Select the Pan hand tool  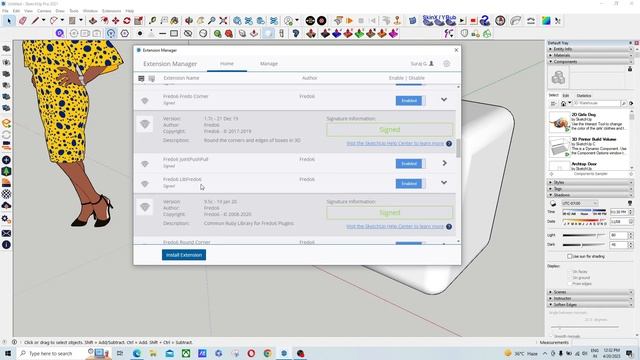[x=200, y=20]
